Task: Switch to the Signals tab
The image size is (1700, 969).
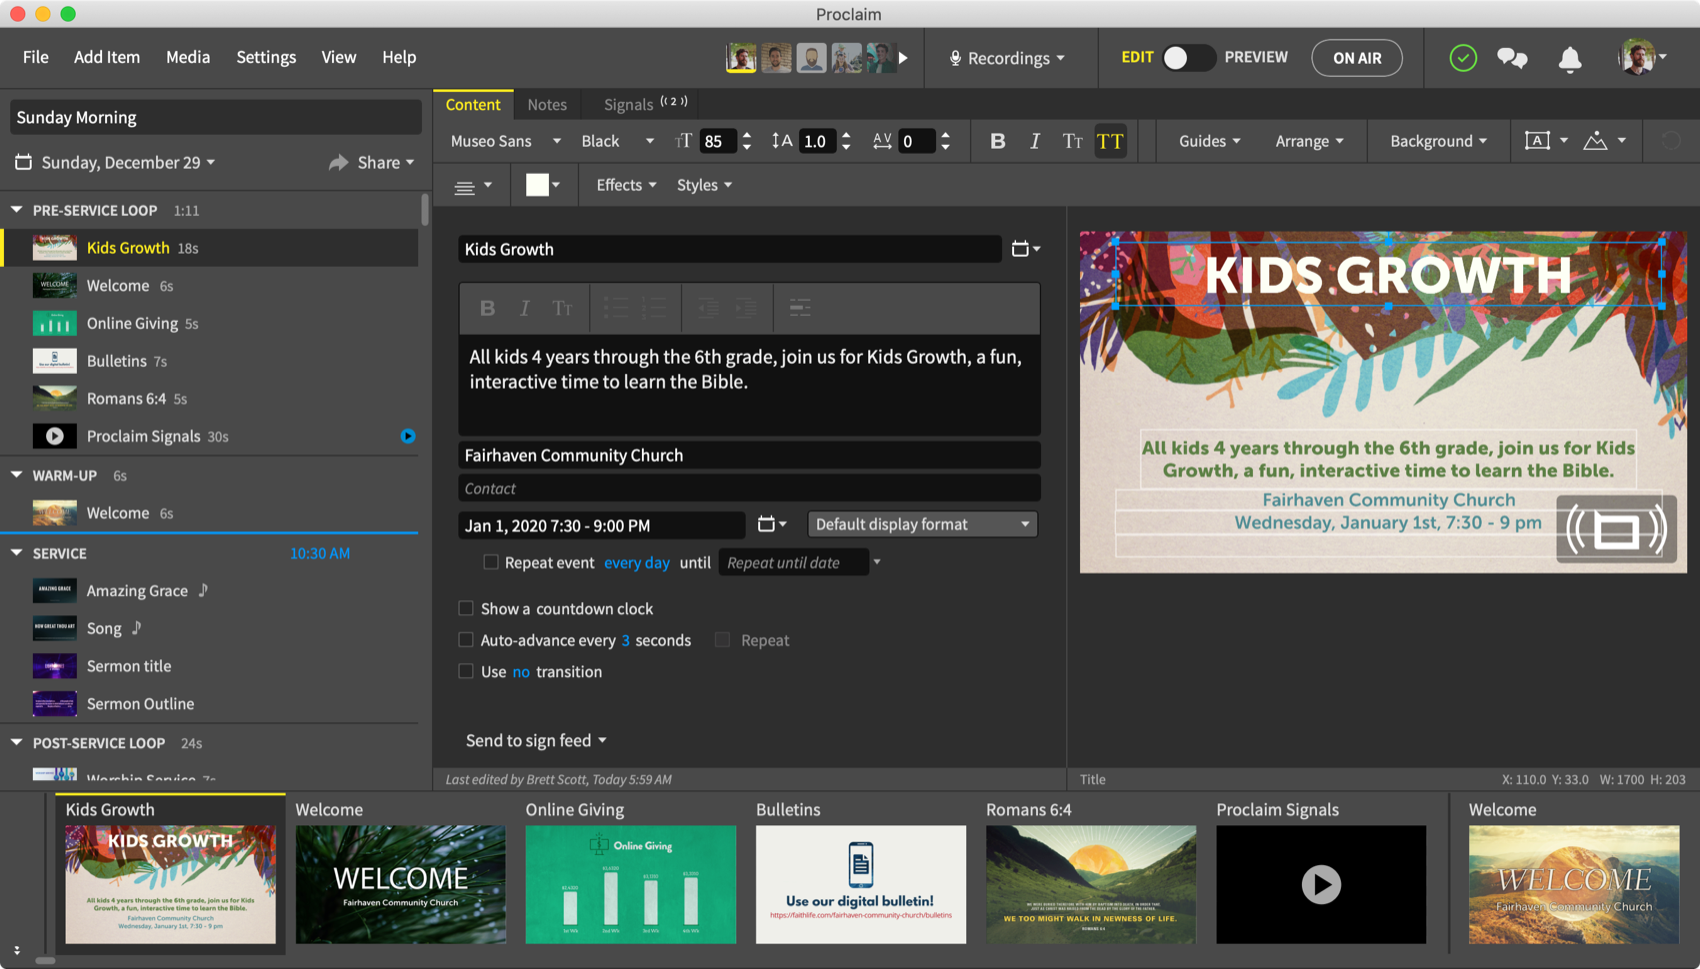Action: 645,104
